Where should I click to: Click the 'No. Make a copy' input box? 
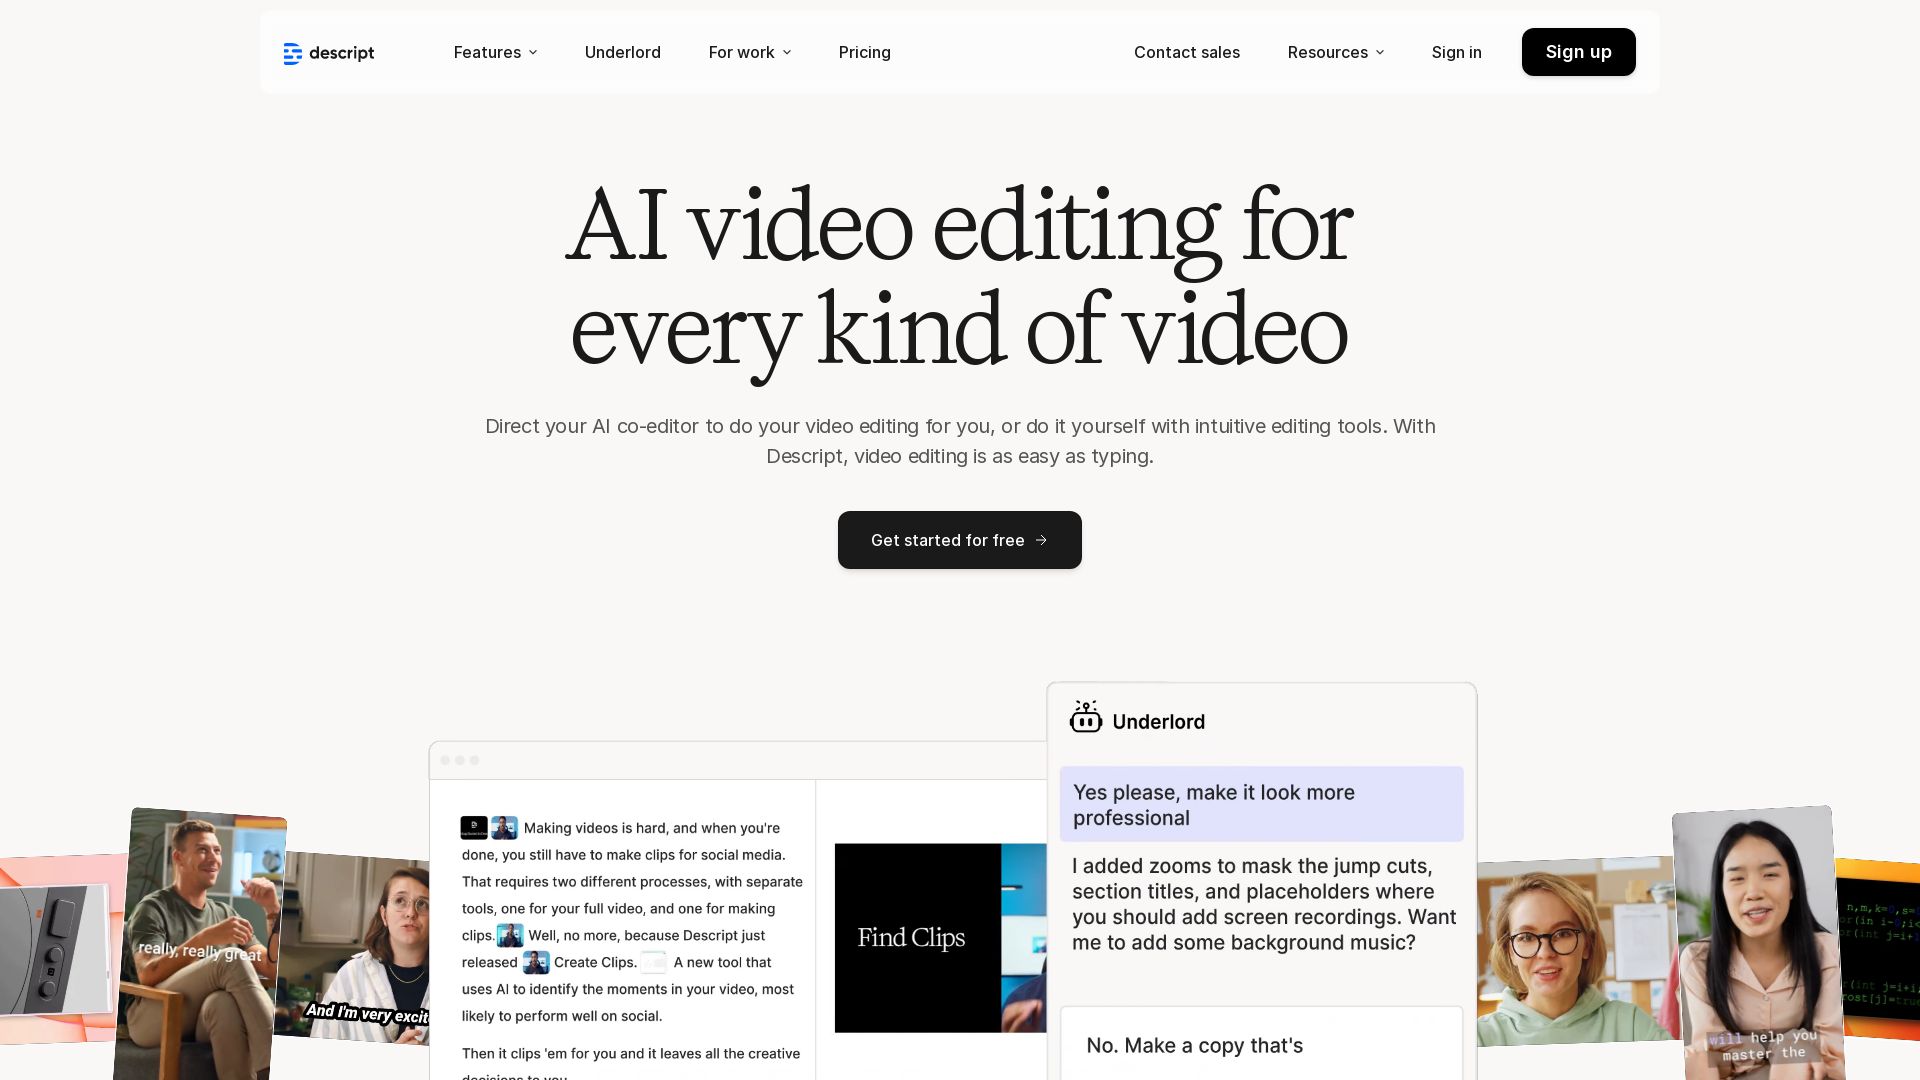[x=1260, y=1044]
